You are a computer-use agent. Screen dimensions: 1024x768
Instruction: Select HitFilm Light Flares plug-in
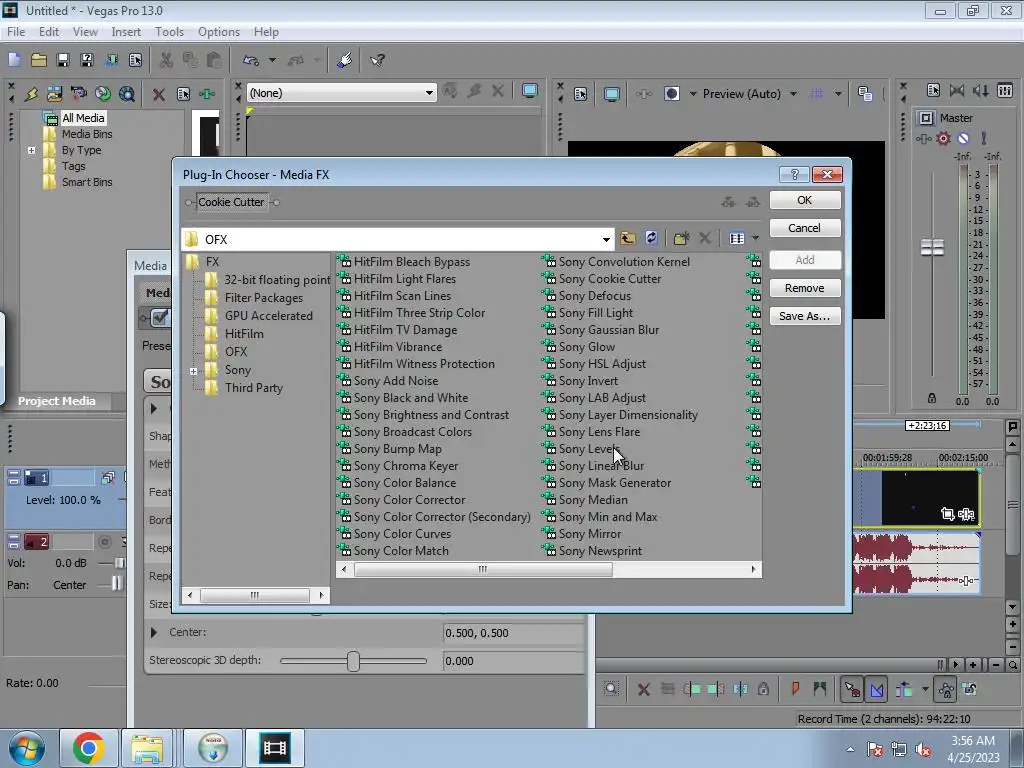(x=404, y=279)
